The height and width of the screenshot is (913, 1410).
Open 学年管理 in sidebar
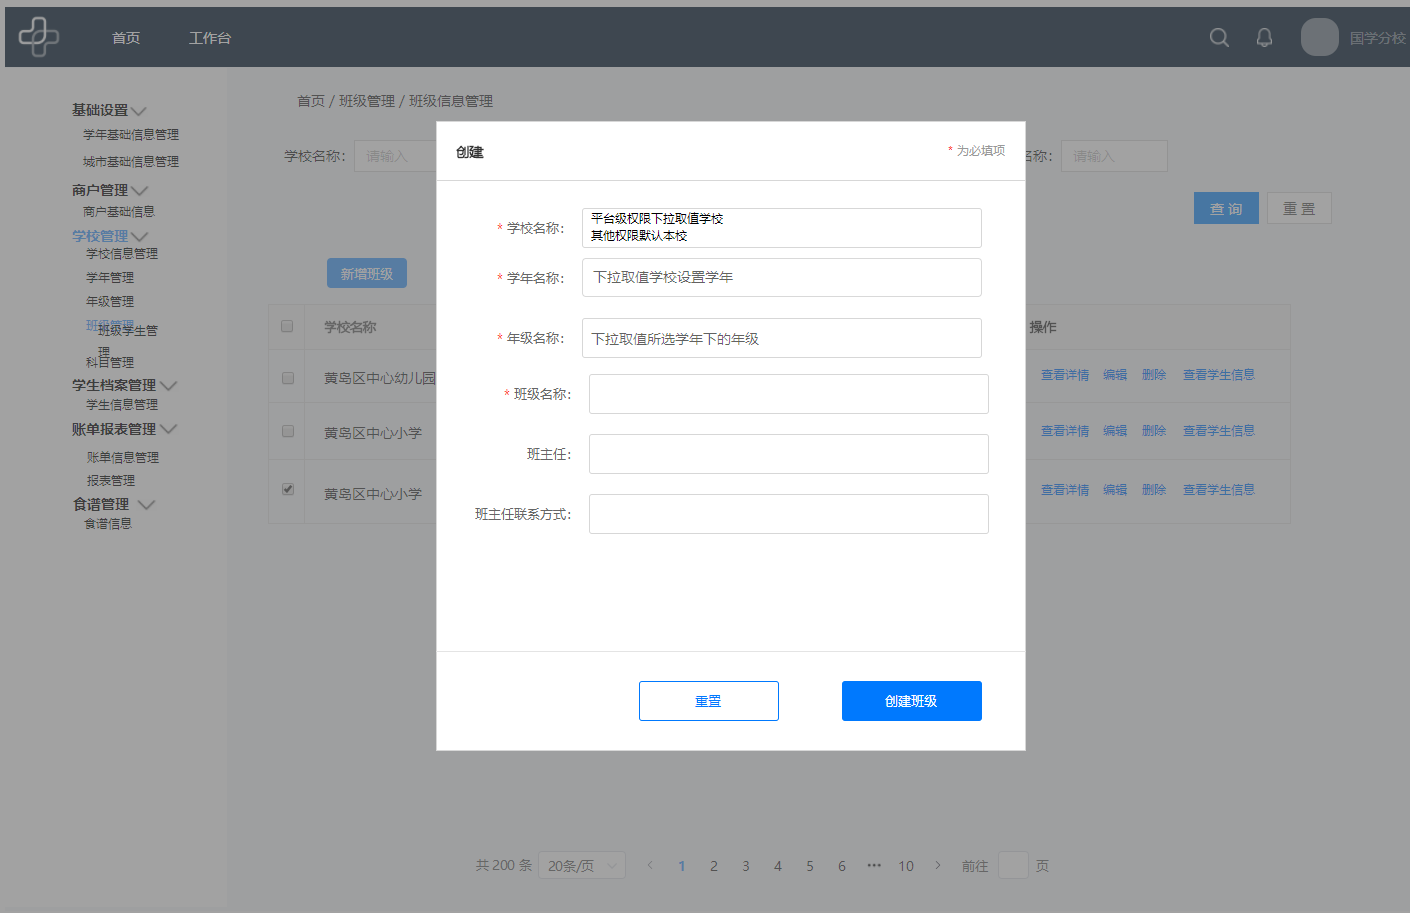110,278
